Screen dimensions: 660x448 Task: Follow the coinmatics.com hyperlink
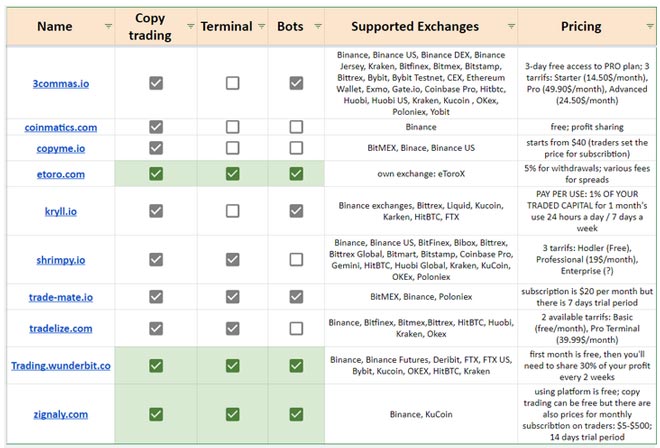click(60, 127)
